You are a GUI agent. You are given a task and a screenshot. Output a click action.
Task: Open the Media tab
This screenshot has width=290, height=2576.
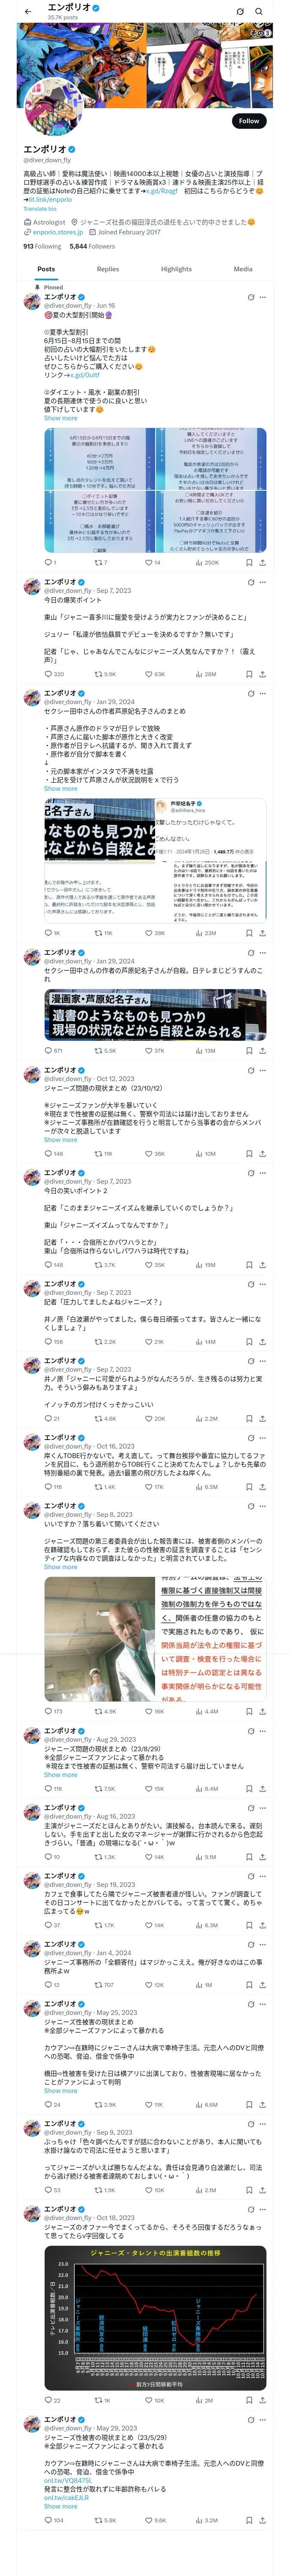(x=243, y=269)
